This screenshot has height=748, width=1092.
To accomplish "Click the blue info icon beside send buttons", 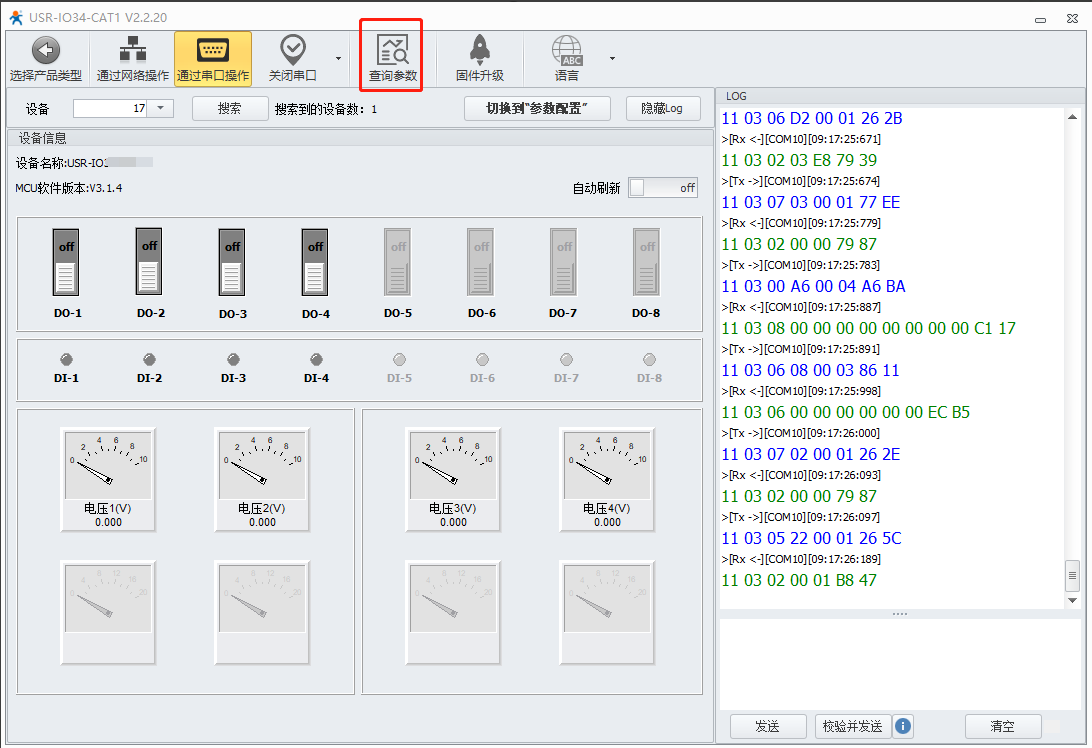I will click(903, 726).
